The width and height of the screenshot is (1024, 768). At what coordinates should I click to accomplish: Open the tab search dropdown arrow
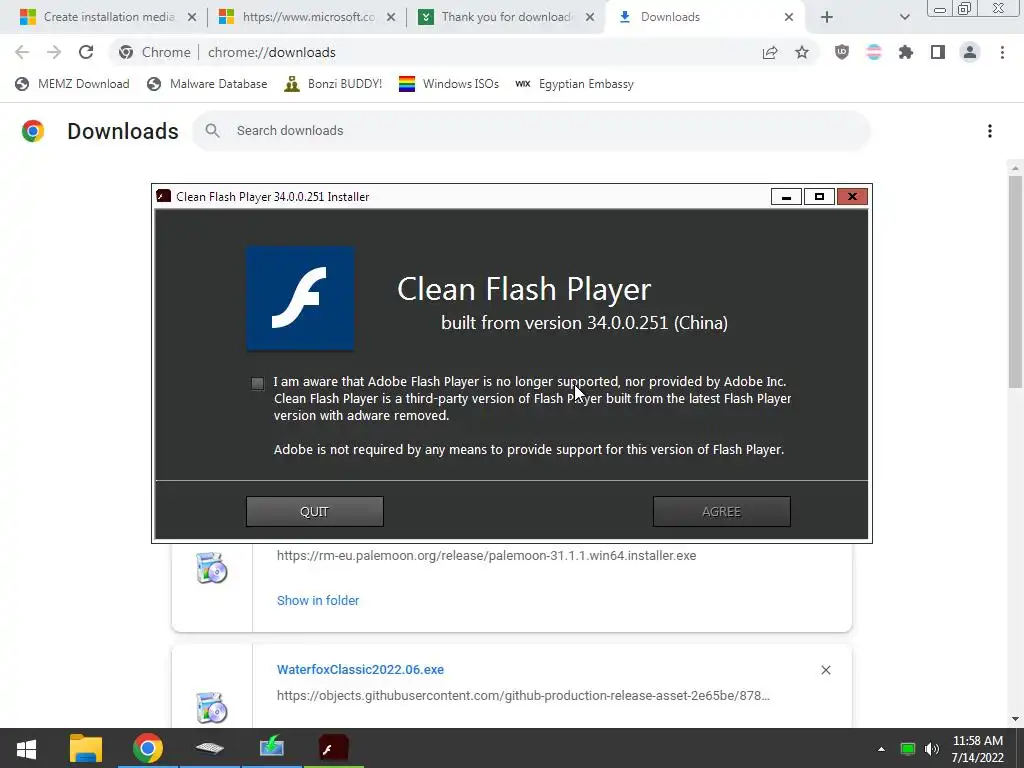click(904, 17)
